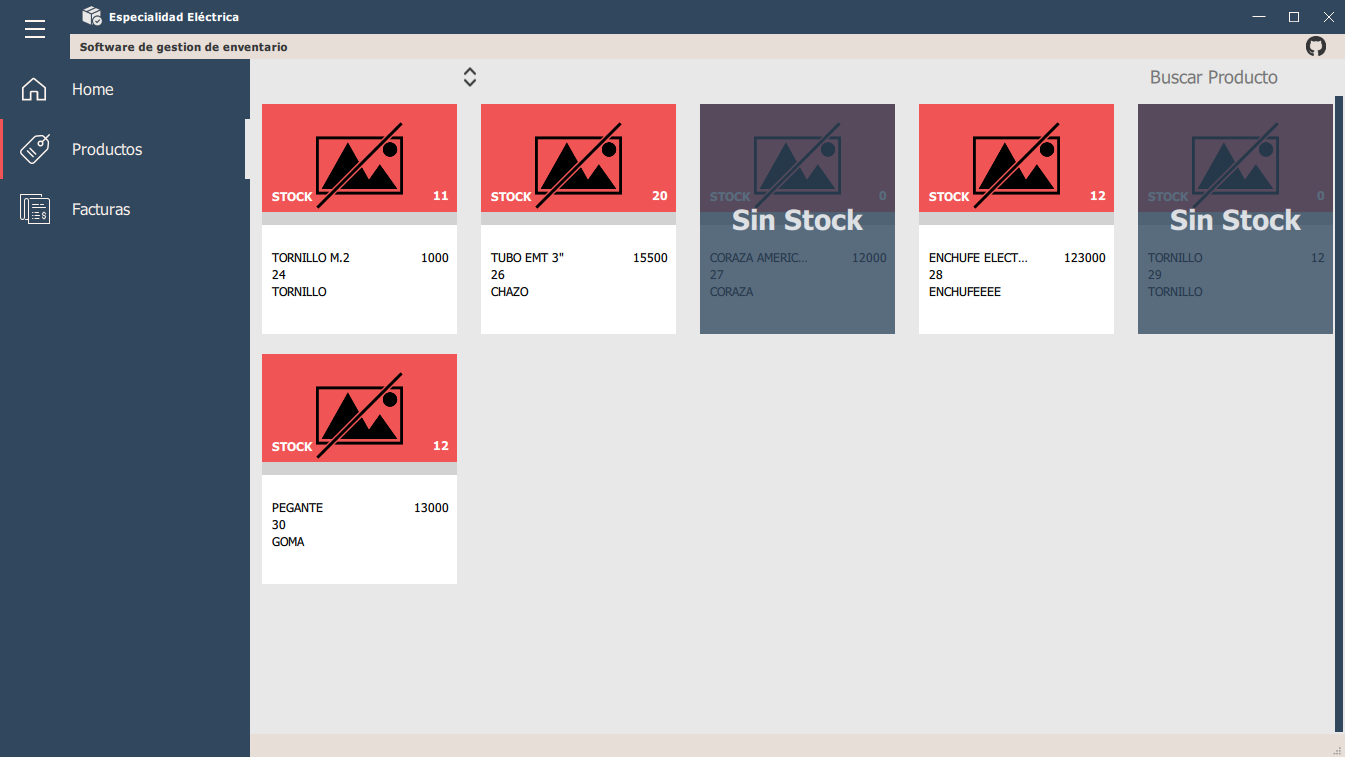Click the Especialidad Eléctrica app logo
The image size is (1345, 757).
pos(92,16)
